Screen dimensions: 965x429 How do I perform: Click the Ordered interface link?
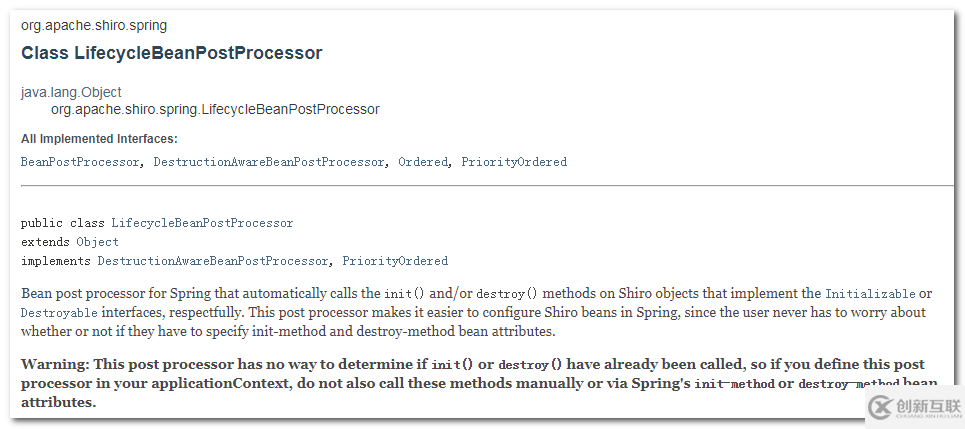click(x=423, y=162)
